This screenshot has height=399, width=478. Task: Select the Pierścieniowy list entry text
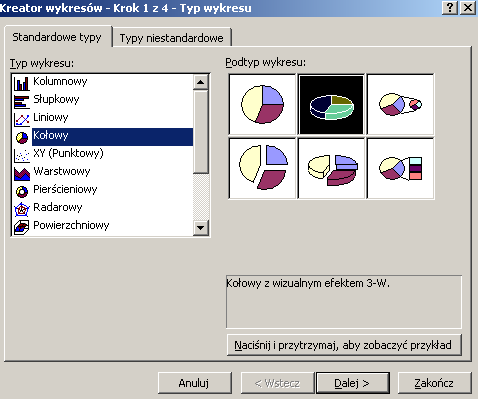pos(65,189)
